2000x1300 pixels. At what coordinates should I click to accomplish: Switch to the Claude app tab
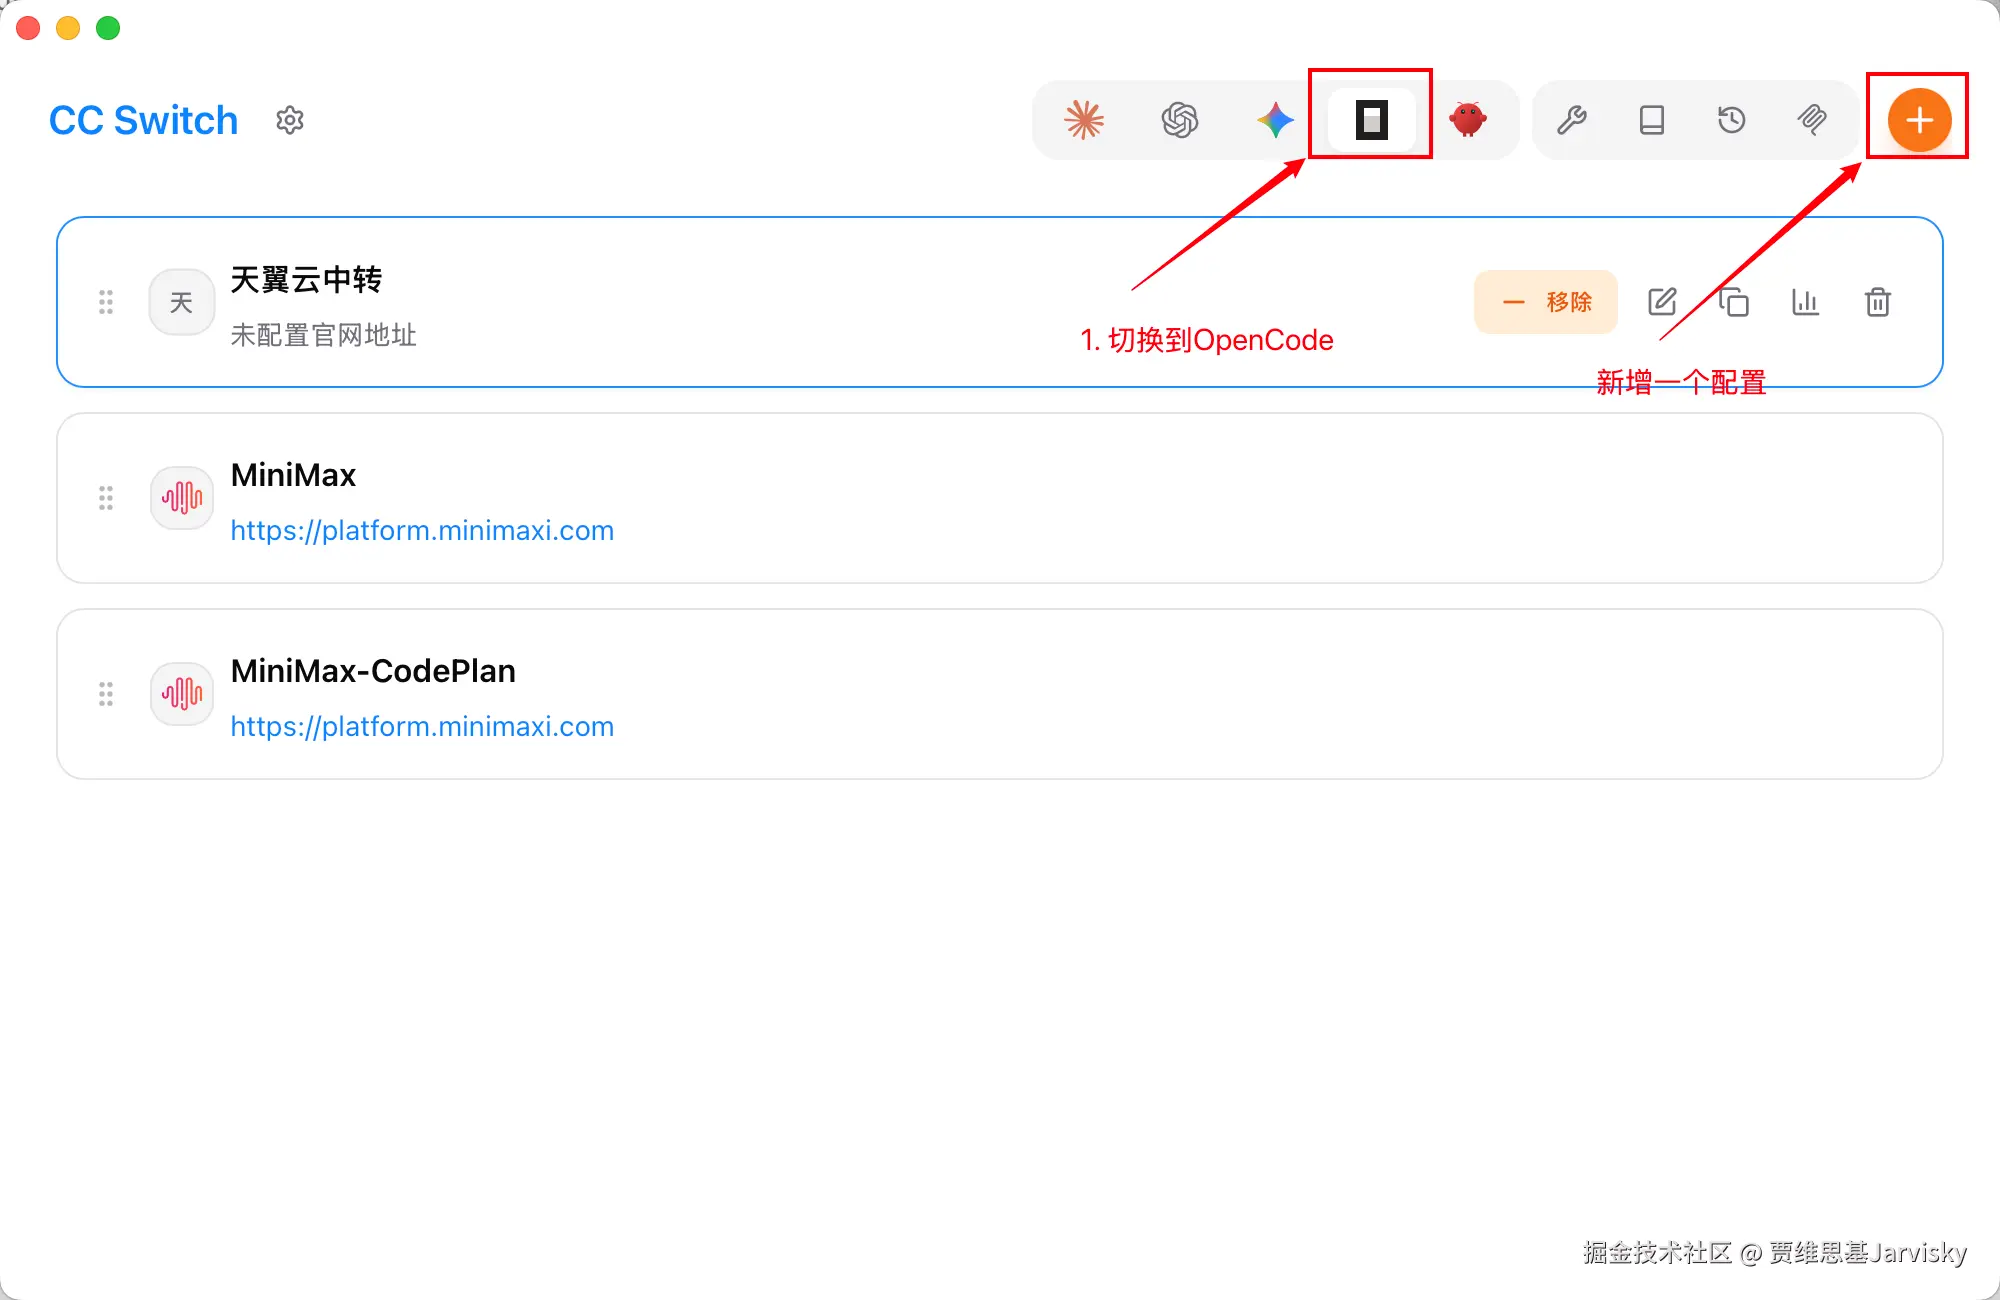(x=1083, y=120)
